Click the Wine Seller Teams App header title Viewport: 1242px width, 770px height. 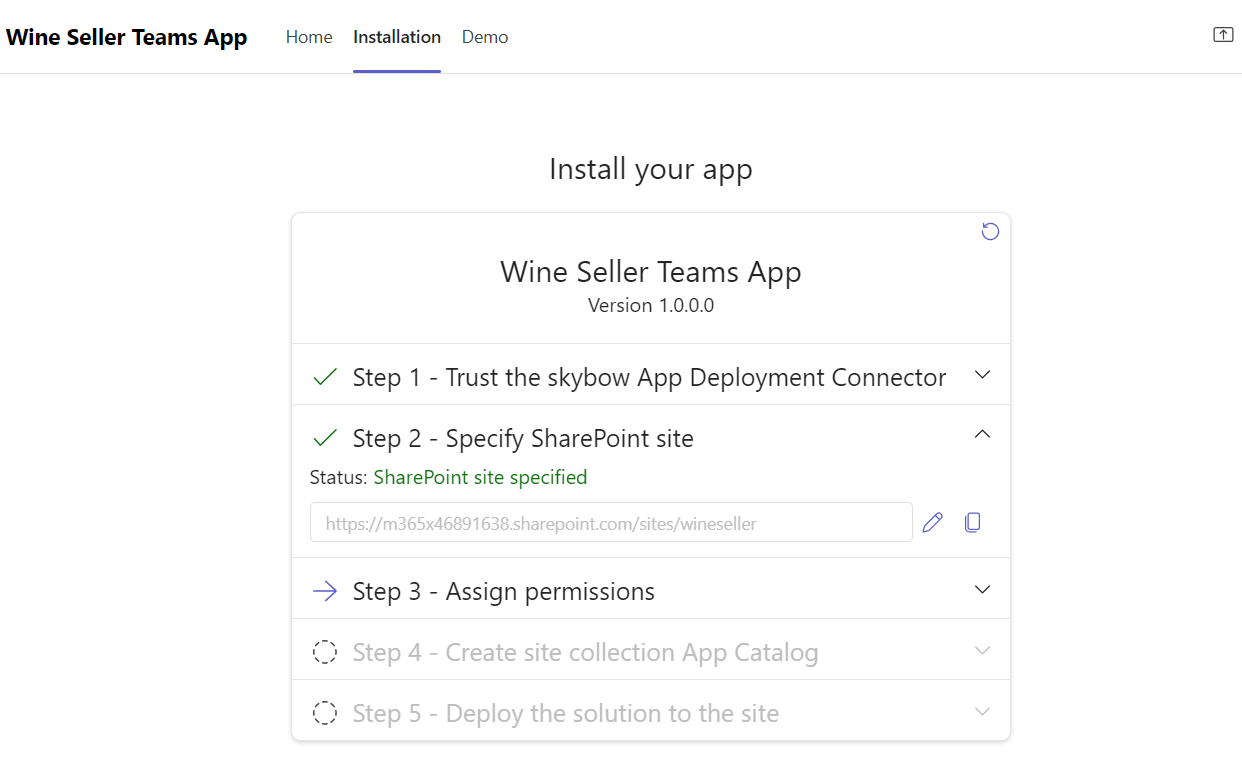pyautogui.click(x=127, y=37)
